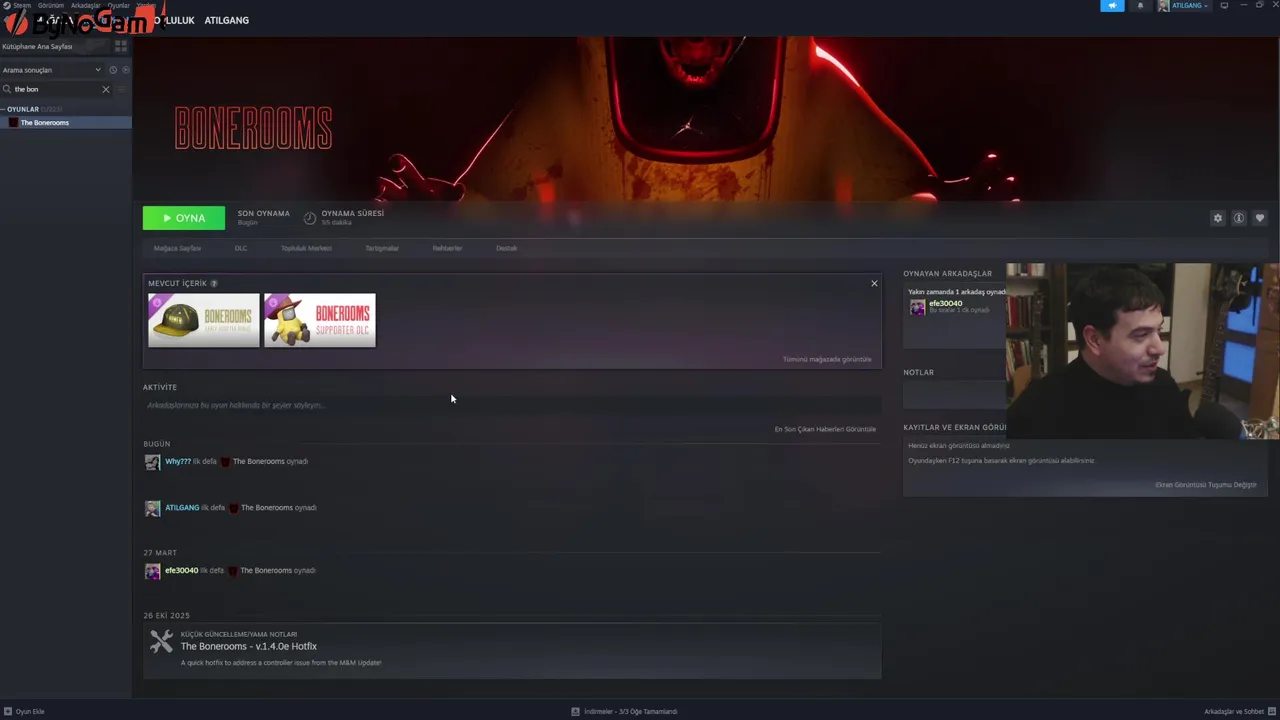Click Why??? avatar in activity

152,462
